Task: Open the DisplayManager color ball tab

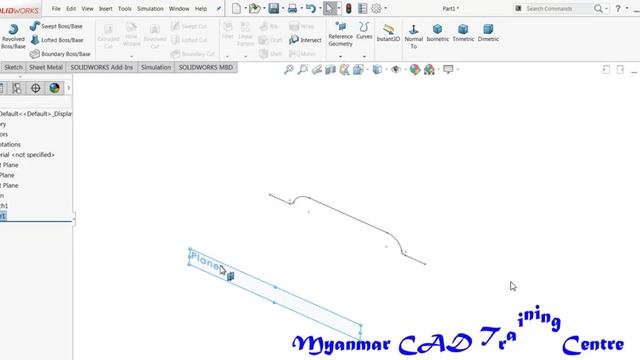Action: click(x=54, y=88)
